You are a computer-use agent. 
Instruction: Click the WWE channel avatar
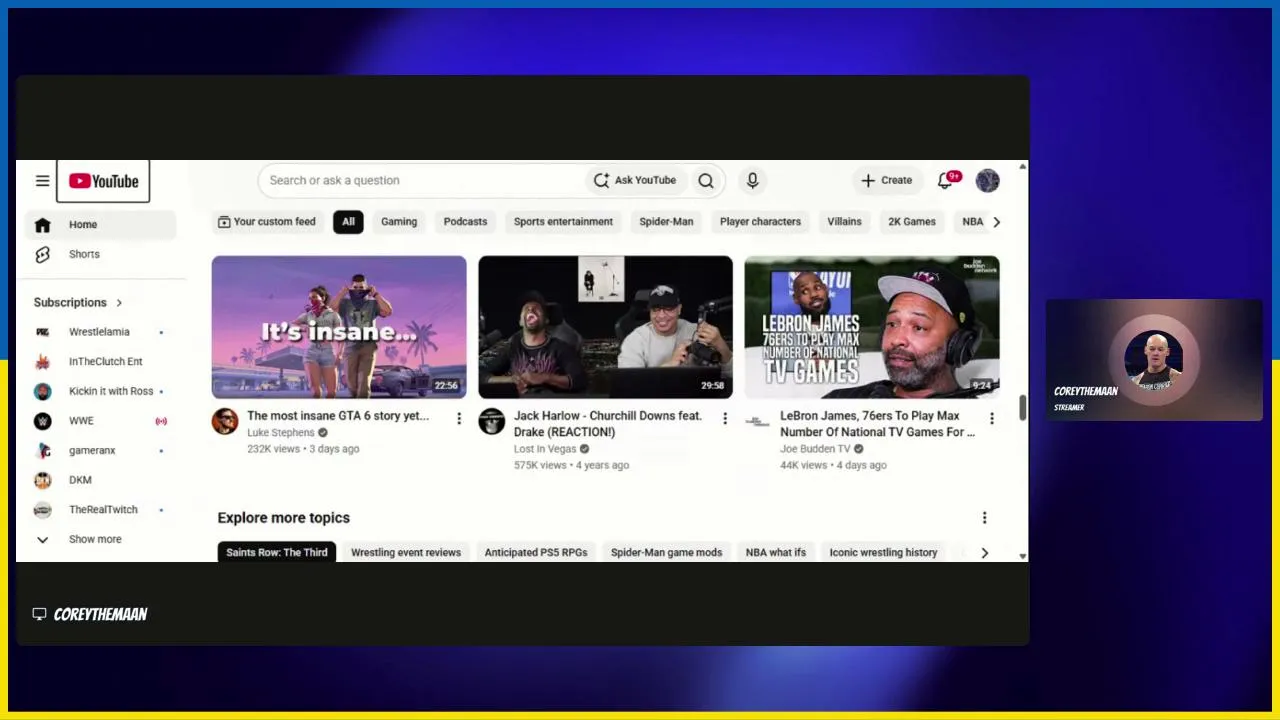[43, 421]
